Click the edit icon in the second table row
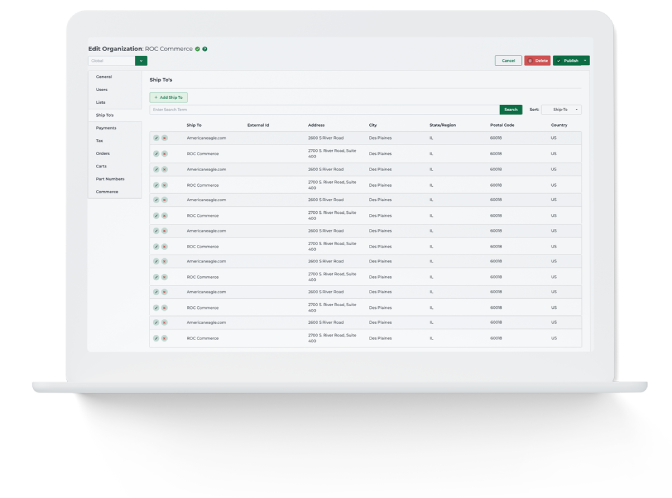The width and height of the screenshot is (672, 498). click(x=156, y=154)
